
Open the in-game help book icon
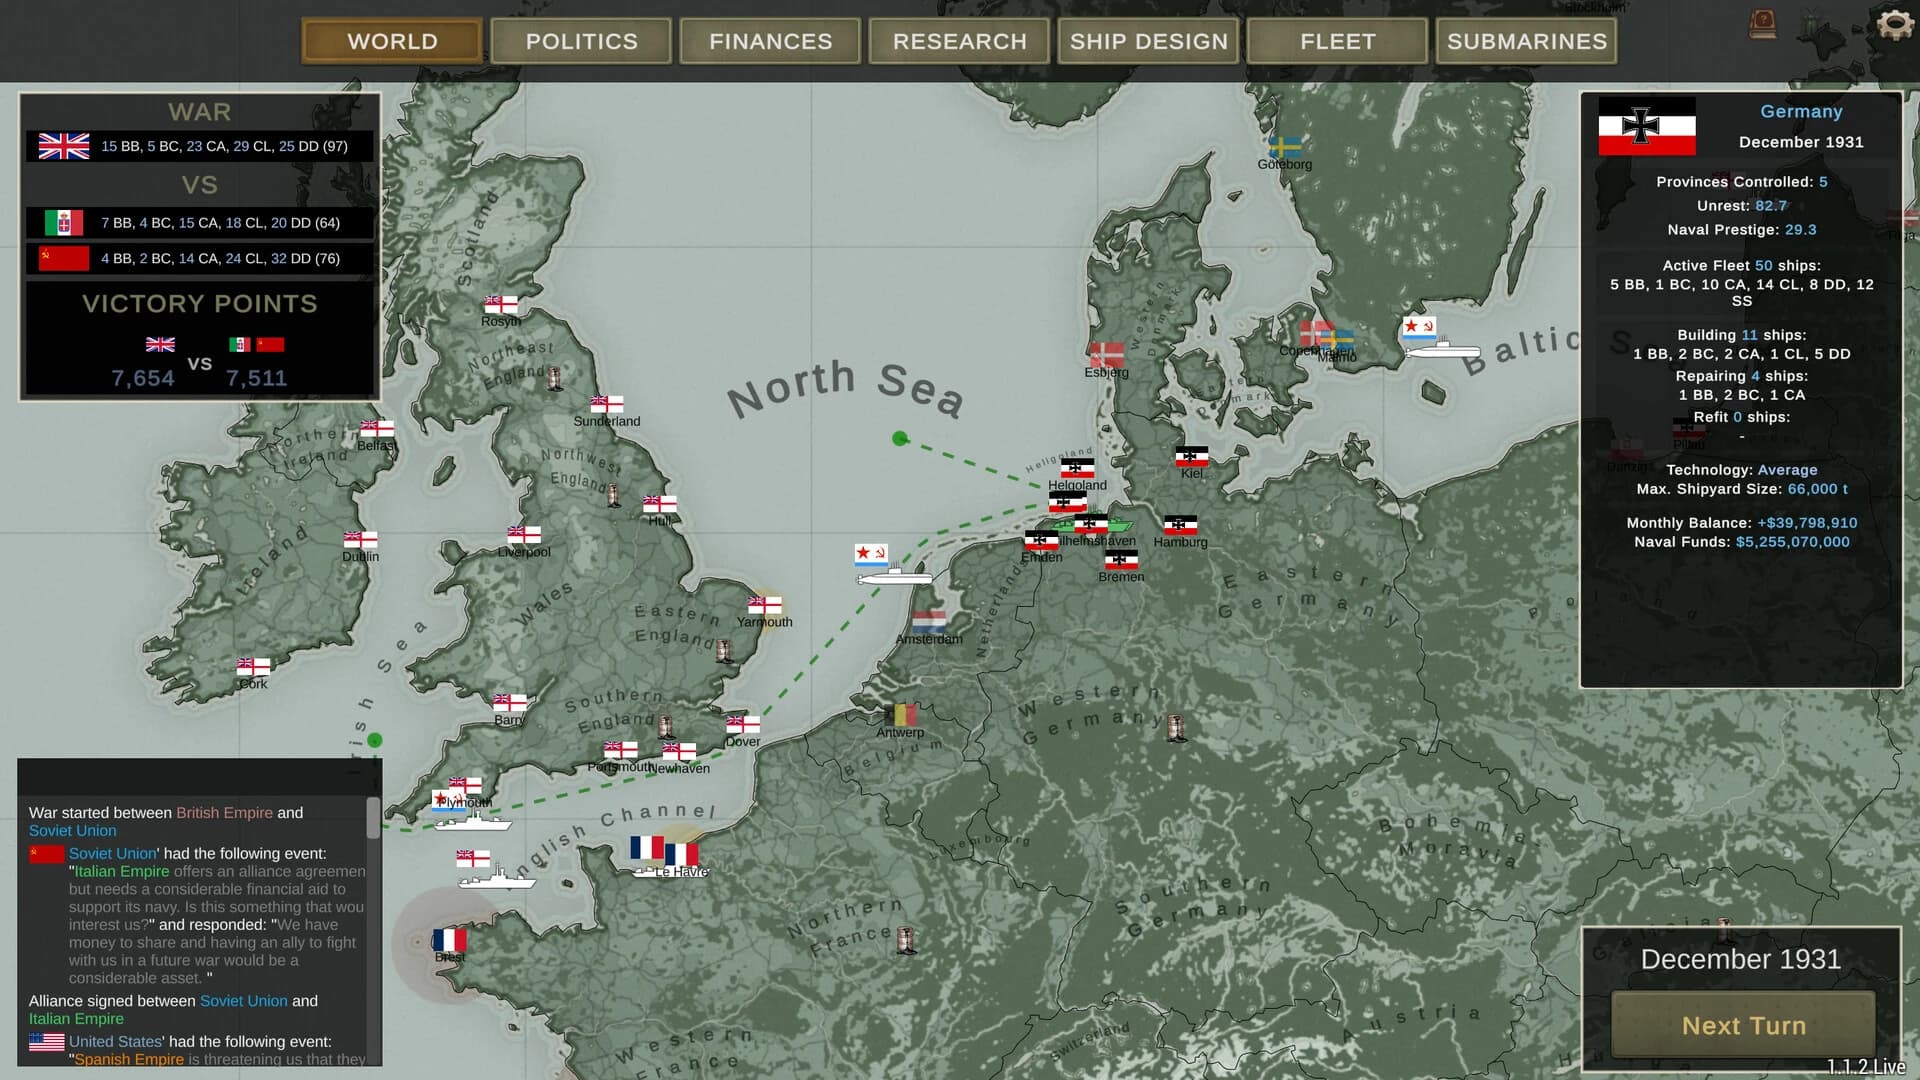[x=1762, y=23]
